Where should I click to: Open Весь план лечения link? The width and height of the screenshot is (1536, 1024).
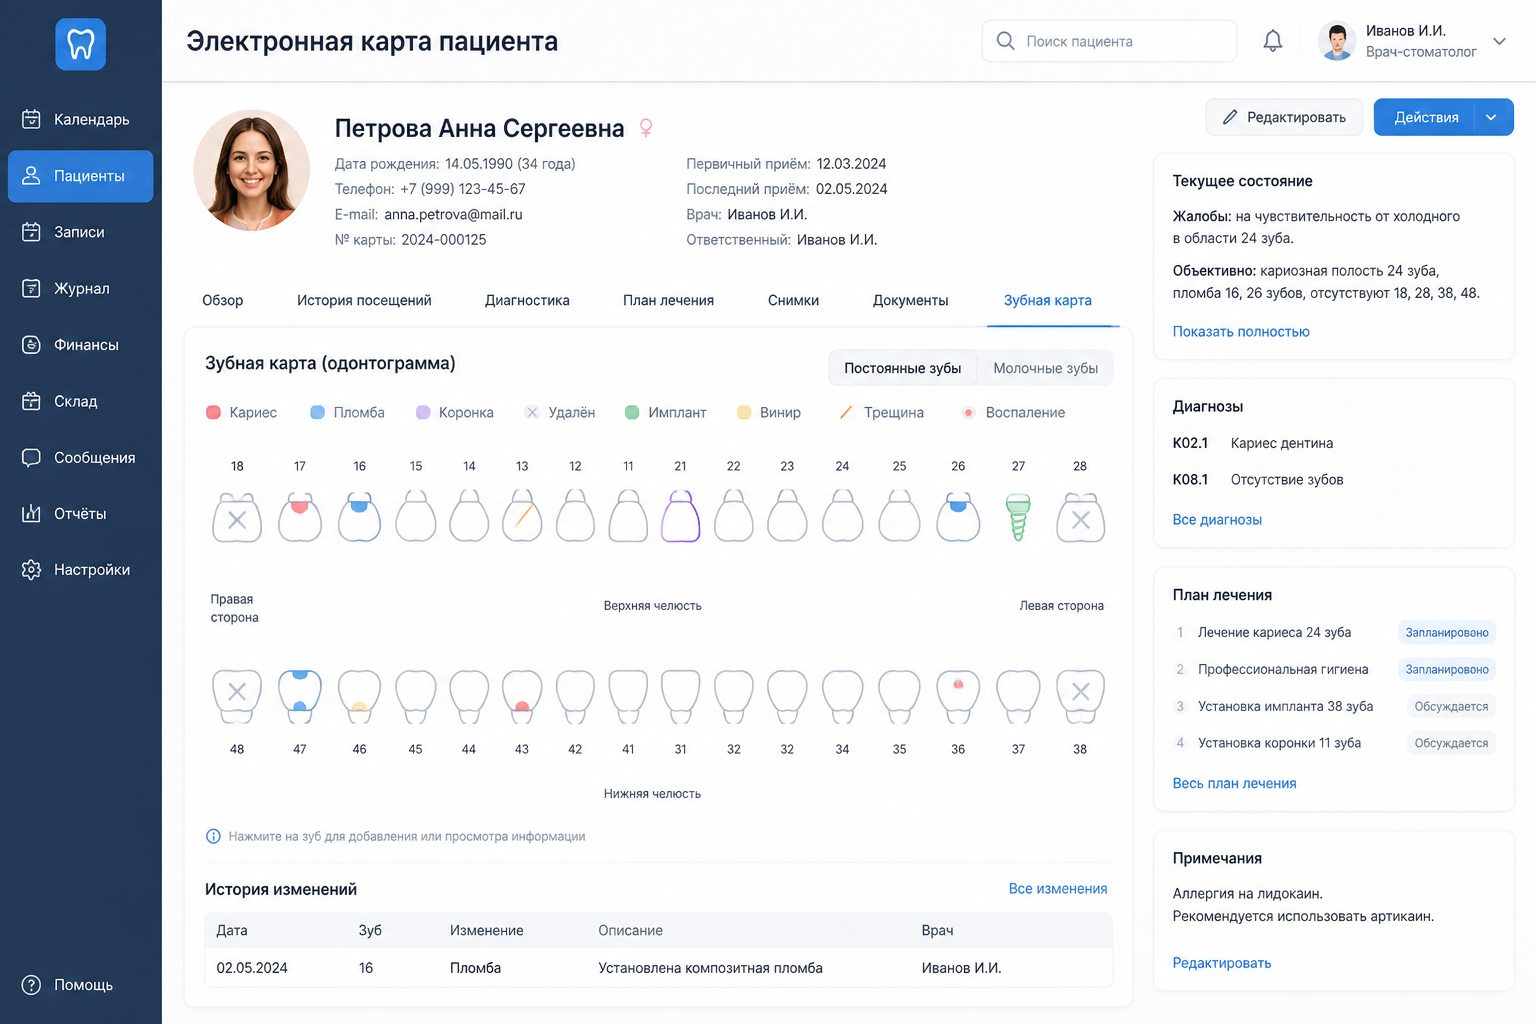point(1234,783)
